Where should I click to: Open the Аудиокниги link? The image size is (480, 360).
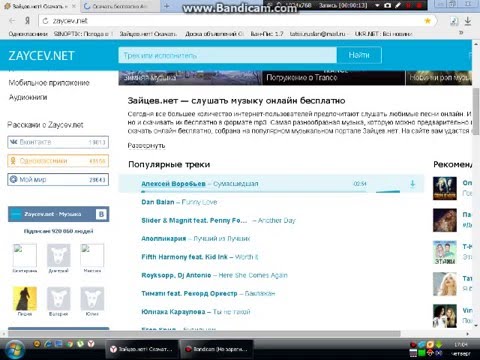coord(28,97)
